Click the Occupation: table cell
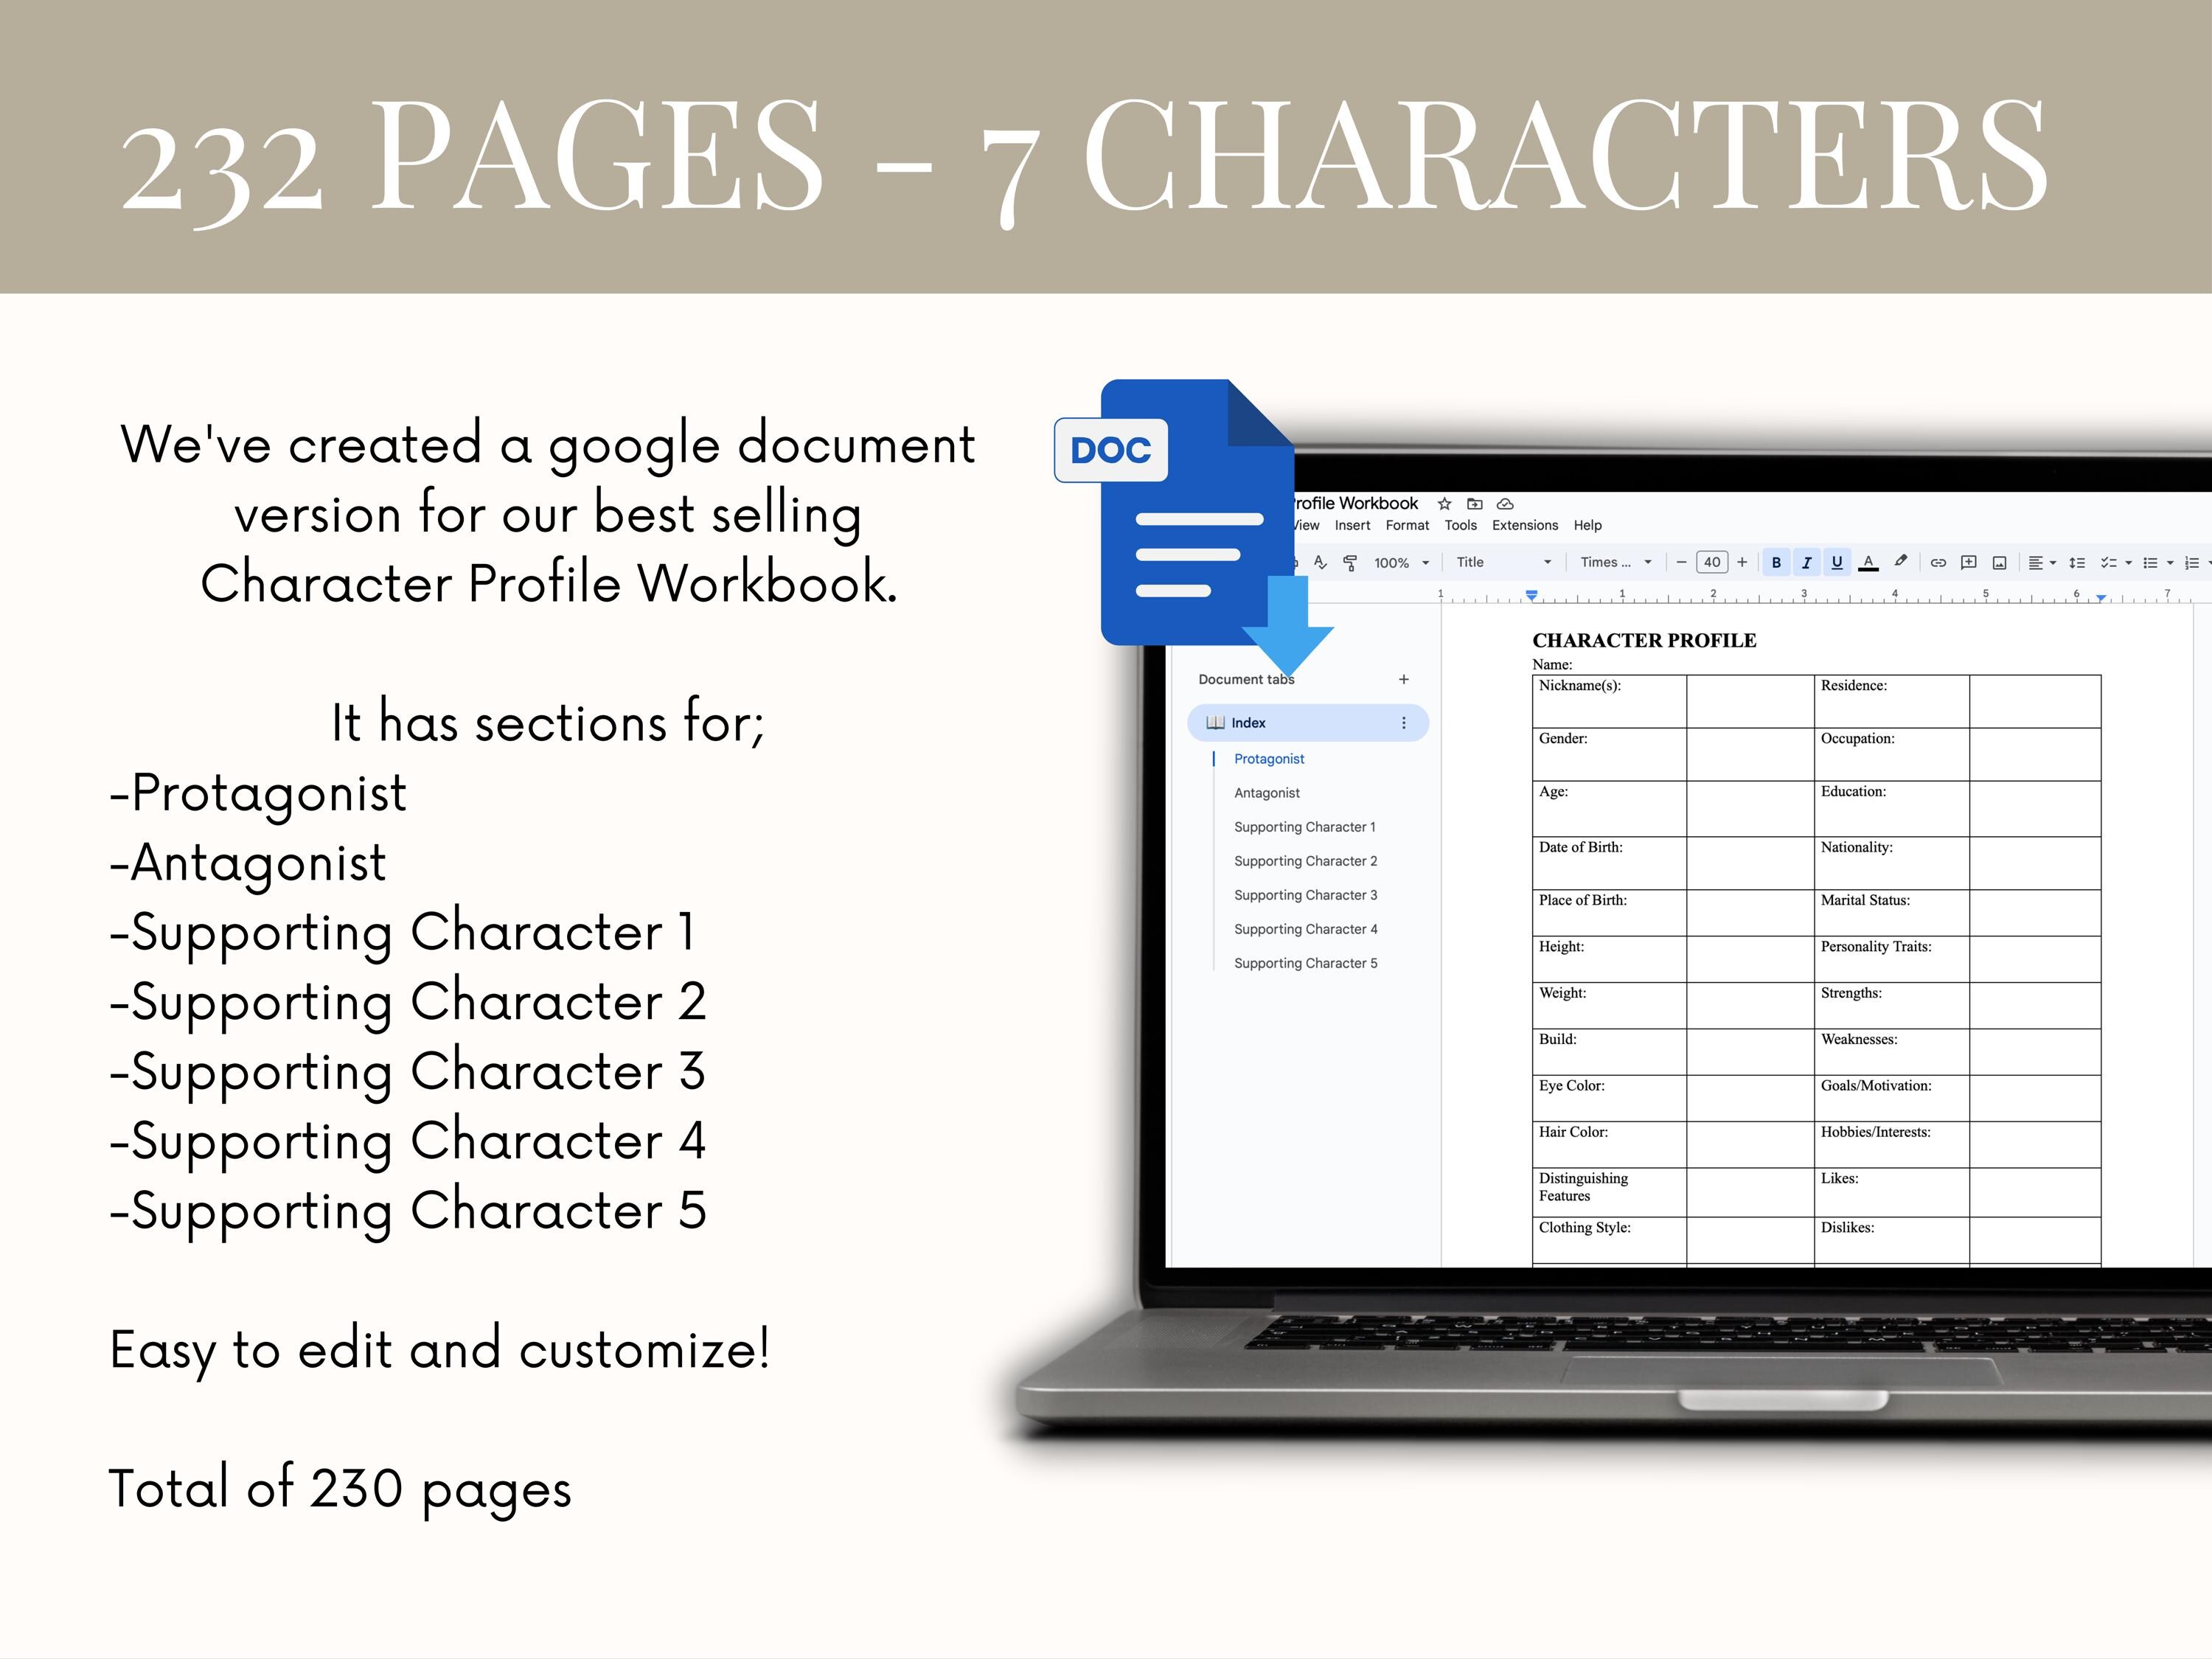This screenshot has width=2212, height=1659. tap(1891, 754)
